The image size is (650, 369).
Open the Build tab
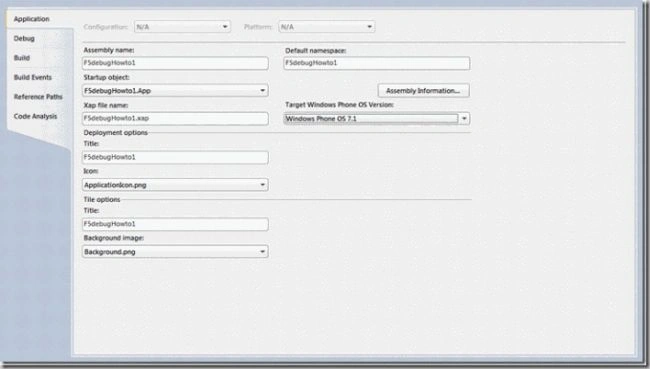(x=22, y=58)
